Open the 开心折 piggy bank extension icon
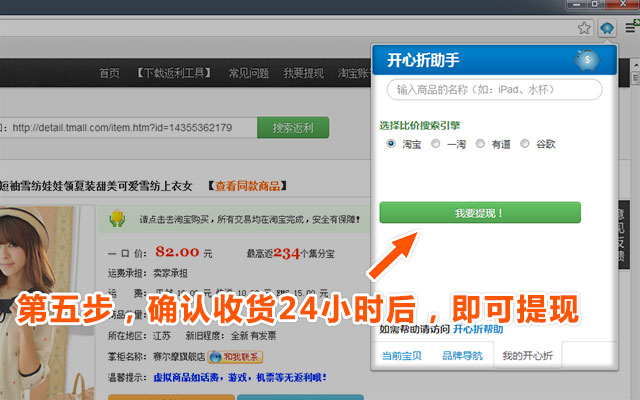Screen dimensions: 640x400 tap(607, 28)
